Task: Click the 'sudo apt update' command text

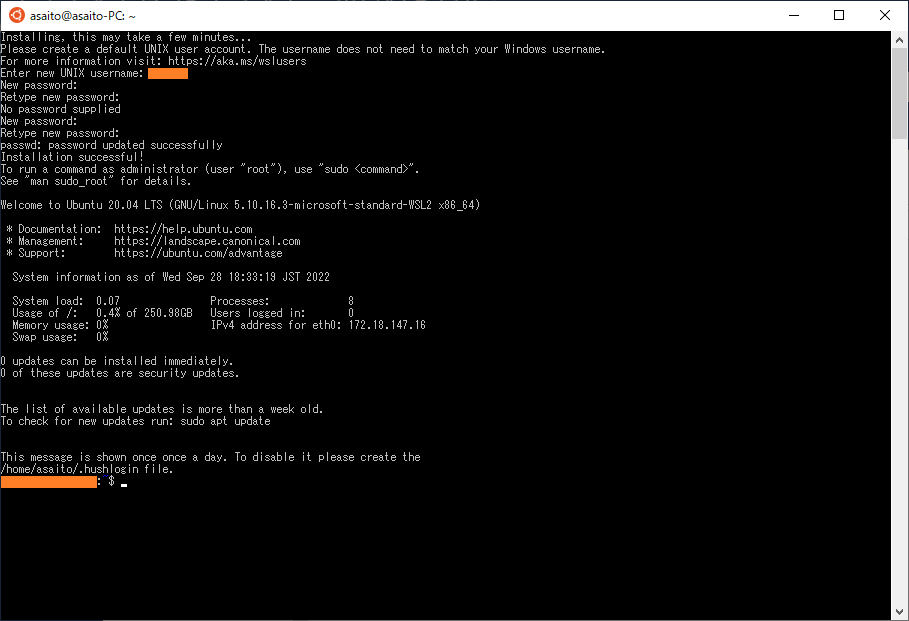Action: [x=226, y=421]
